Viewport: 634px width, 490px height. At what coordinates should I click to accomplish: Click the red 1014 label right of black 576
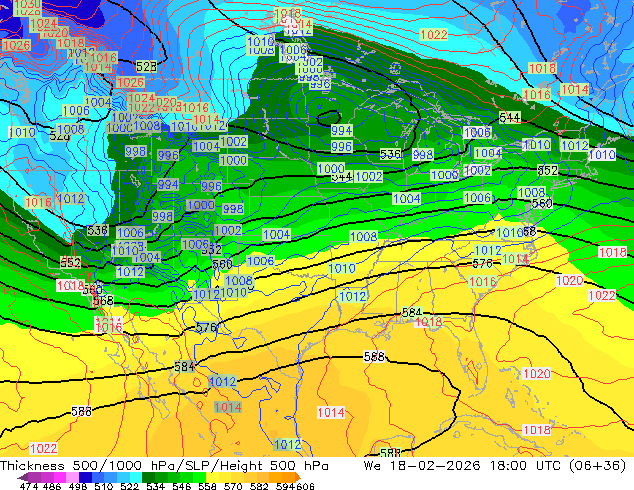tap(515, 259)
